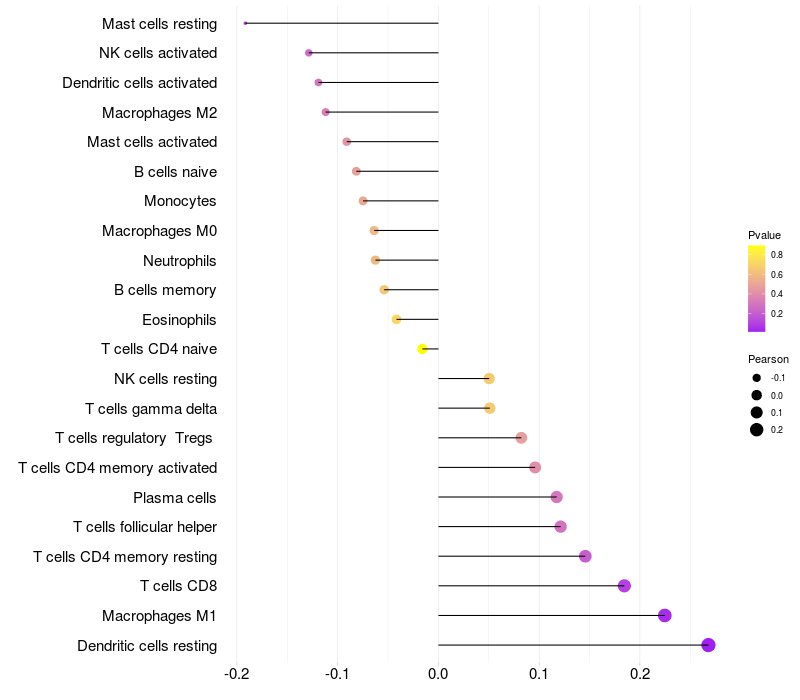The image size is (800, 700).
Task: Click the Macrophages M1 purple dot
Action: [664, 615]
